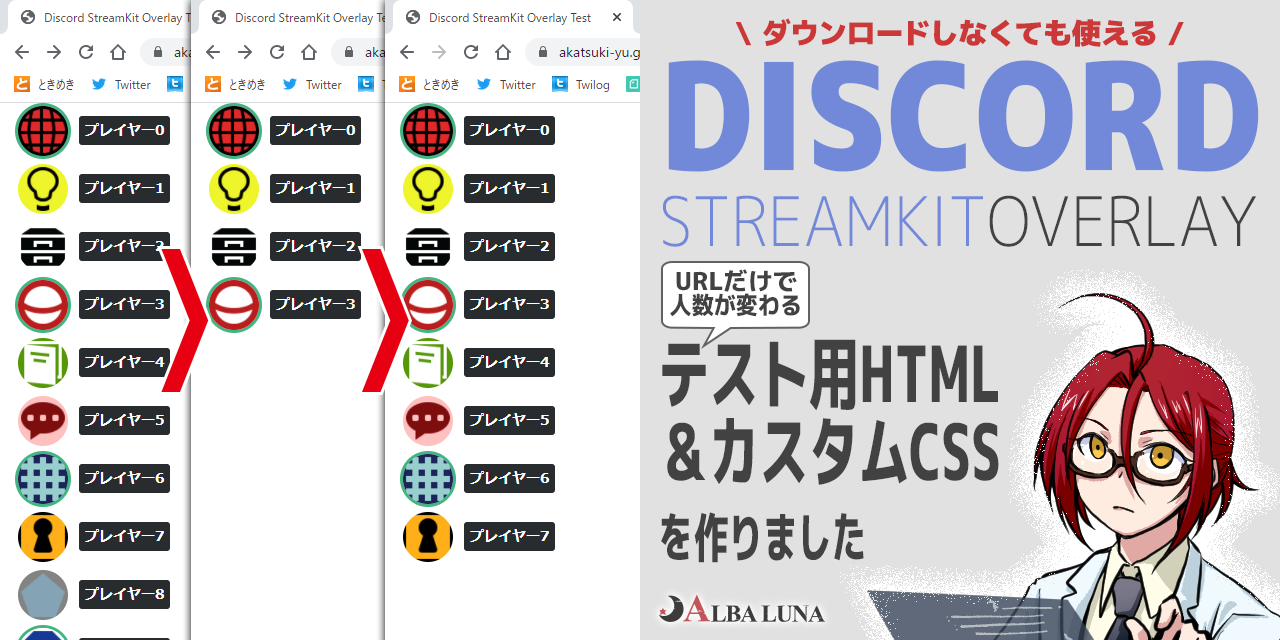Click the gray pentagon avatar of プレイヤー8 in the leftmost window

tap(43, 595)
